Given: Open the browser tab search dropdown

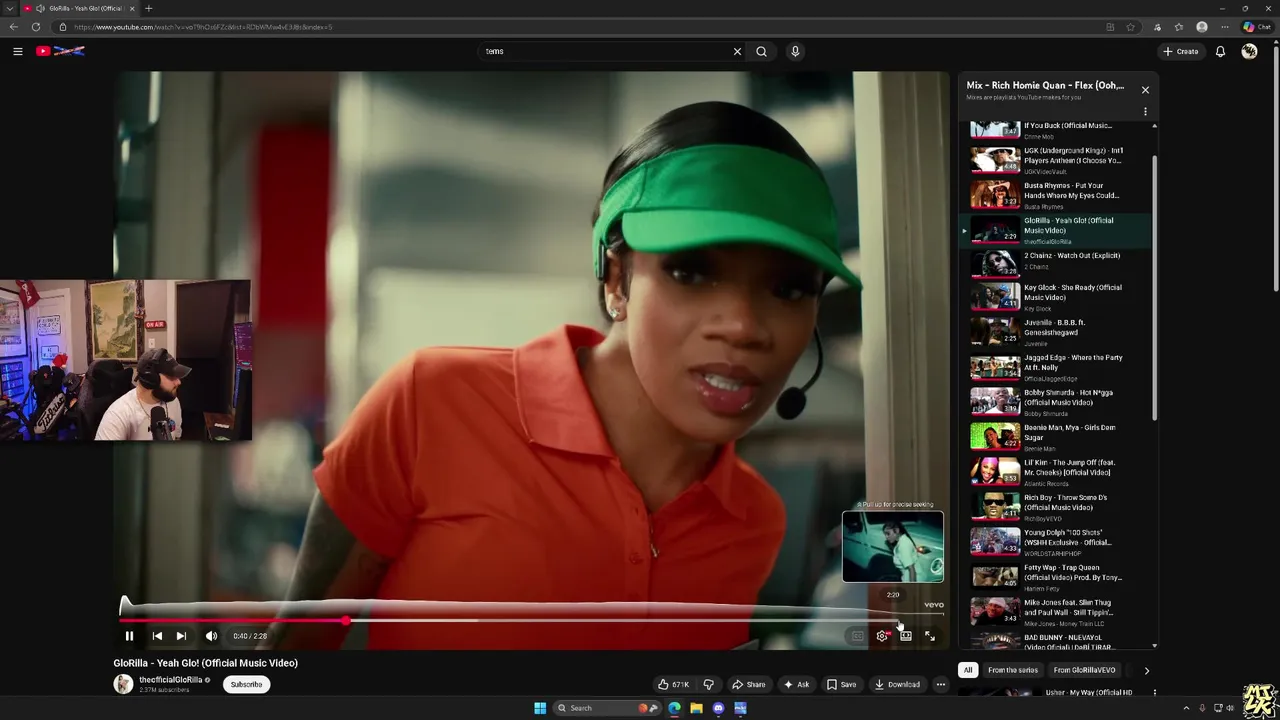Looking at the screenshot, I should (x=10, y=8).
